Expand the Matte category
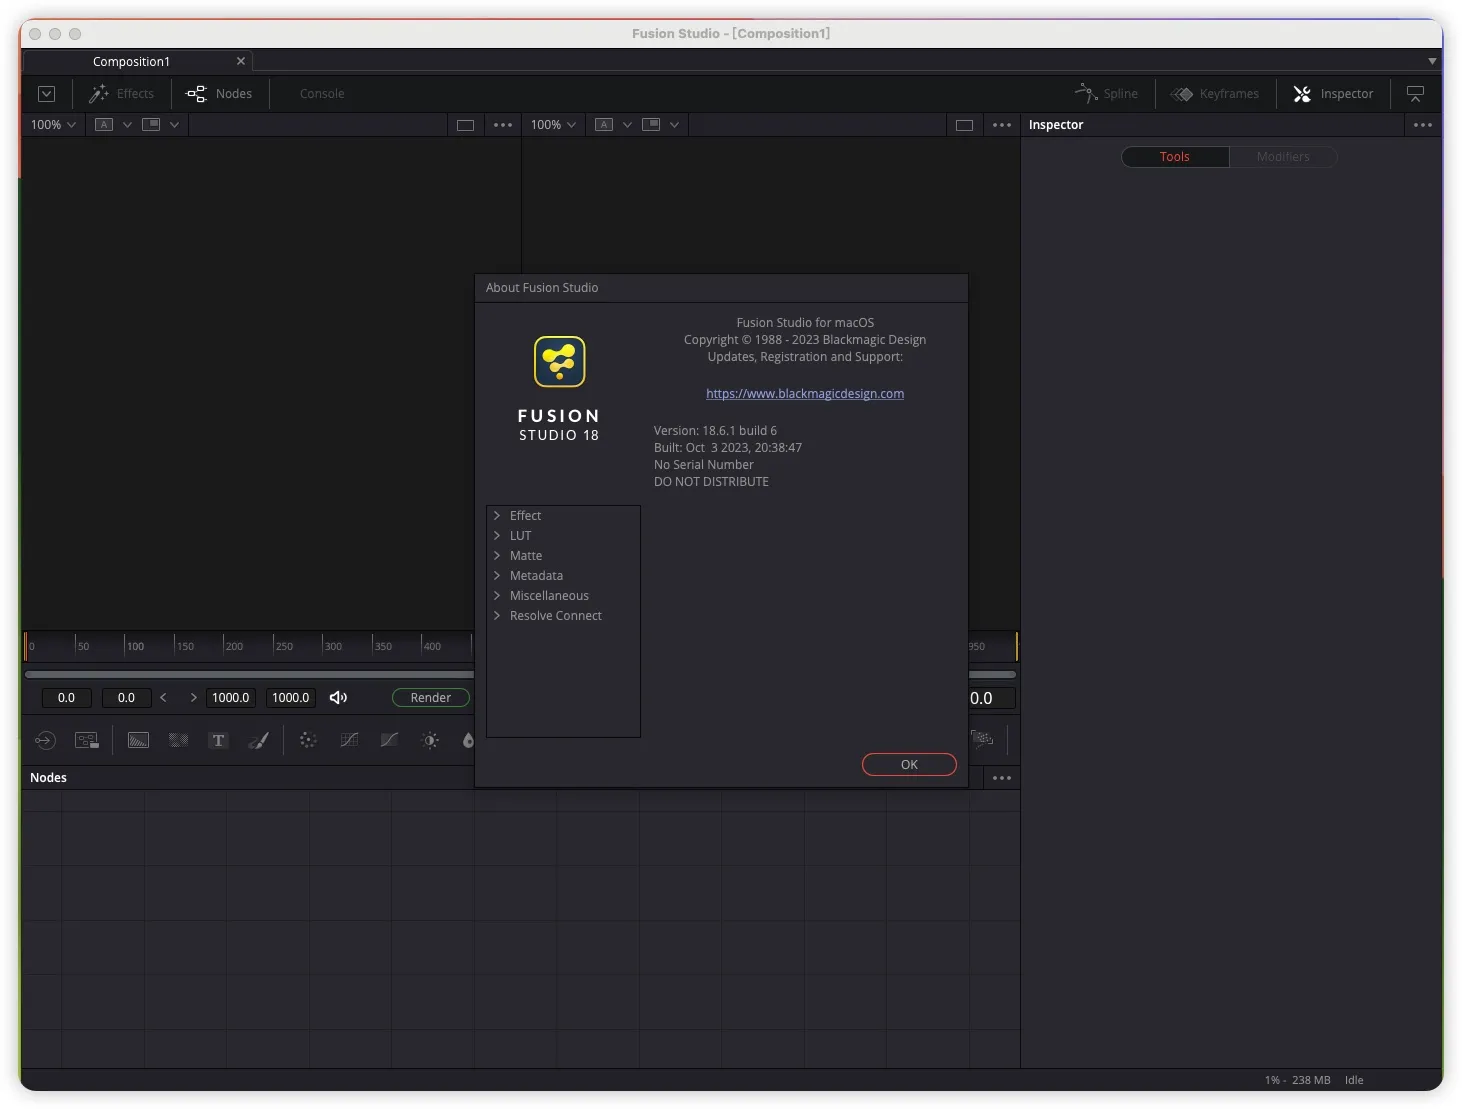This screenshot has height=1109, width=1462. [496, 556]
